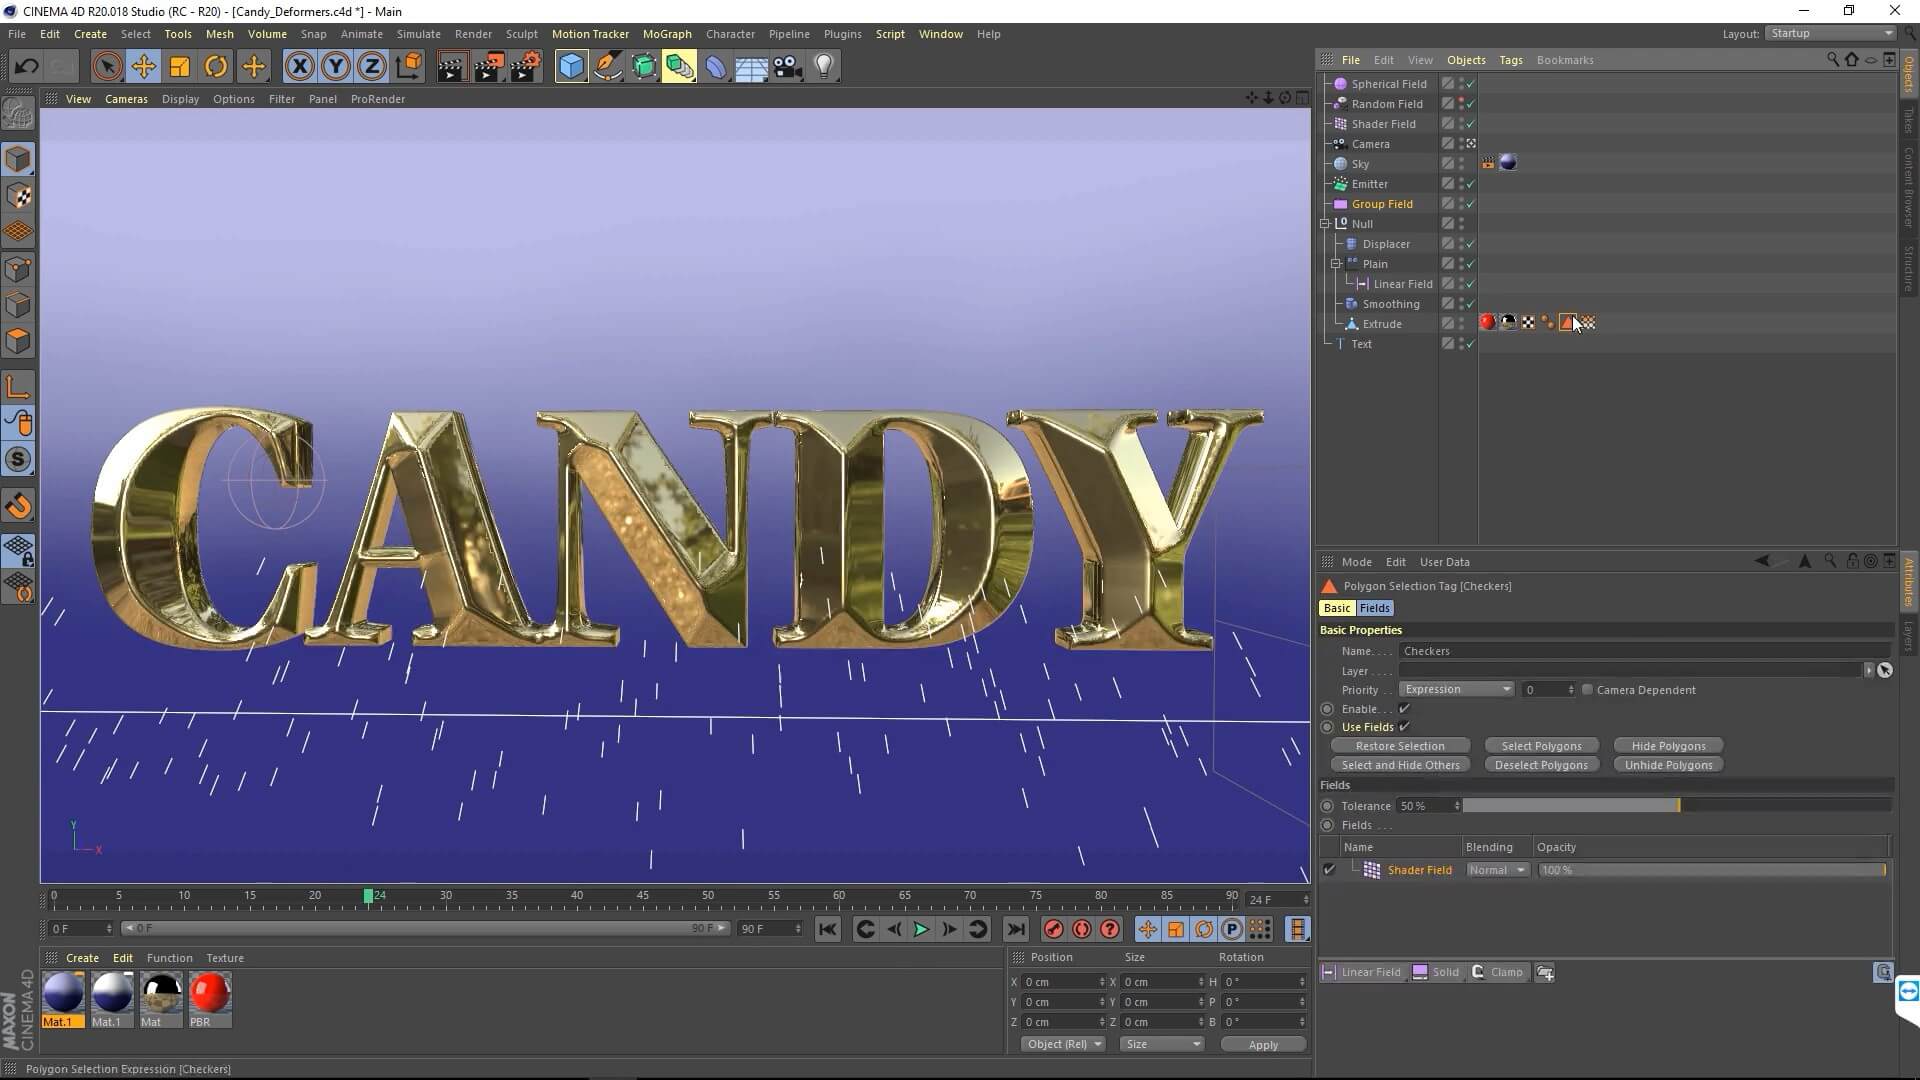Select the Move tool in top toolbar
Viewport: 1920px width, 1080px height.
[x=143, y=67]
